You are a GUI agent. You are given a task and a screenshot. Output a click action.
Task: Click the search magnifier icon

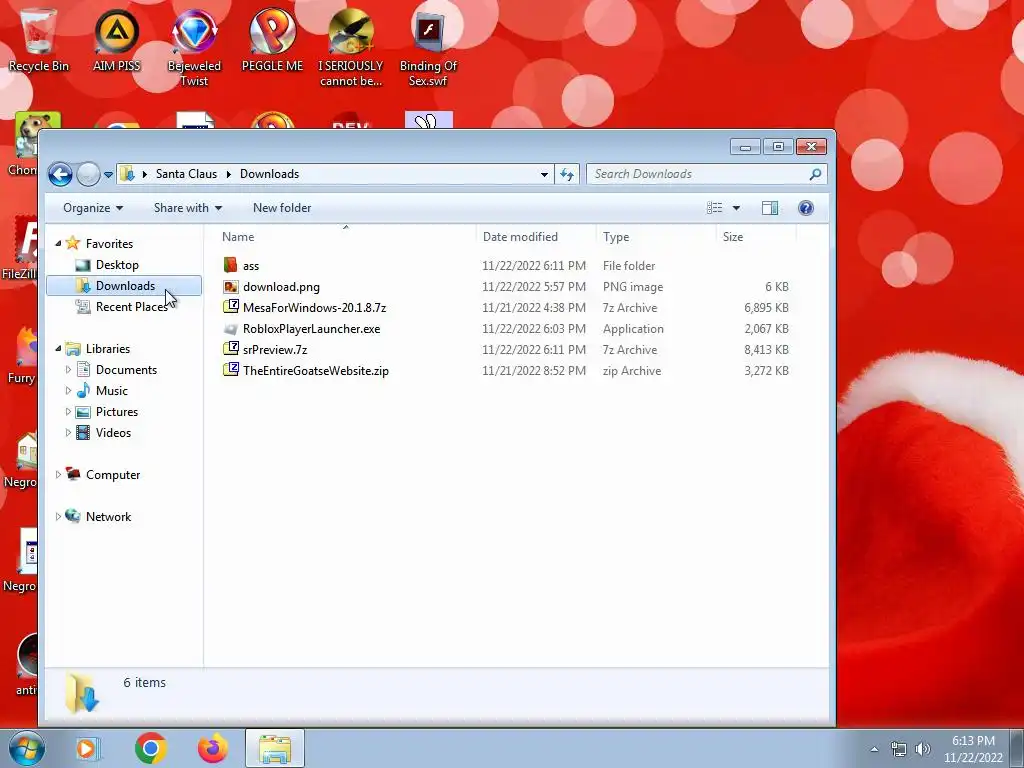click(815, 174)
